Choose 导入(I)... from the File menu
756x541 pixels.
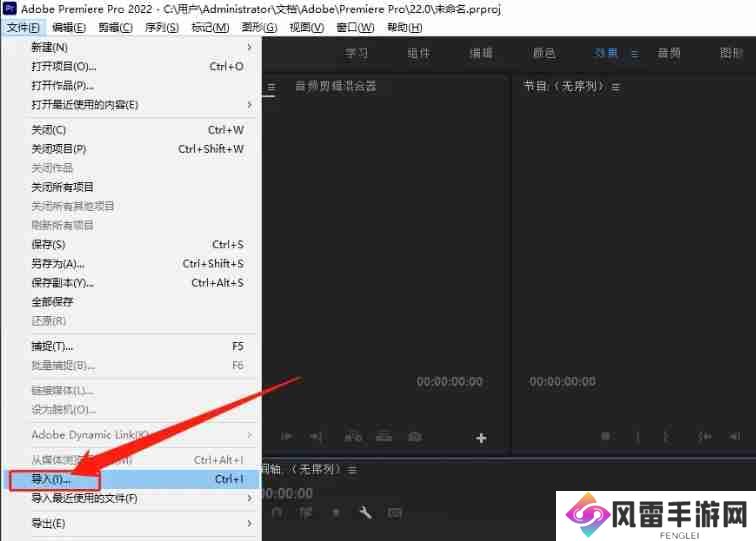click(x=132, y=479)
